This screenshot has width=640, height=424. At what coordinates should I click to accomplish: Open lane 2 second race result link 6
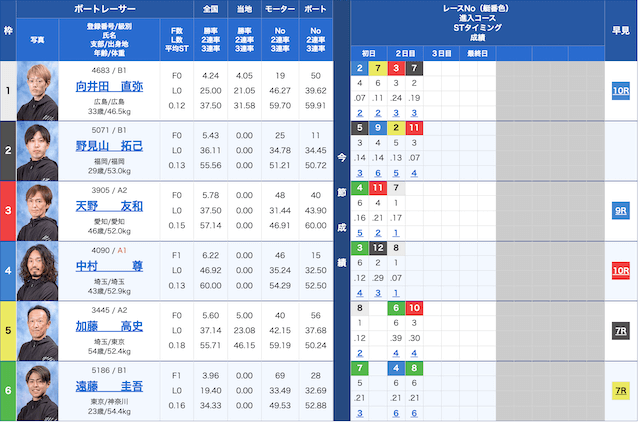(x=378, y=173)
